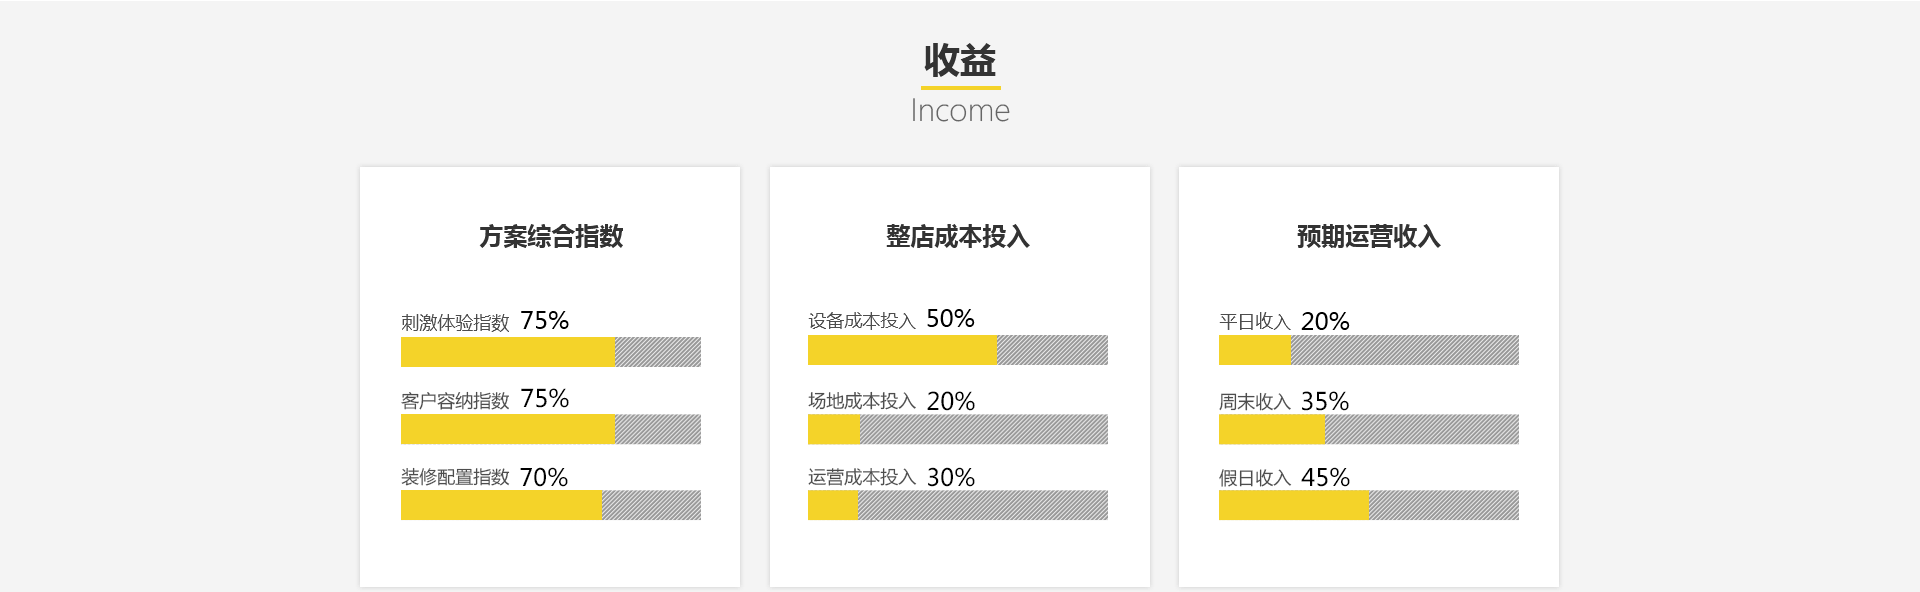Click the Income subtitle text
Viewport: 1920px width, 592px height.
960,111
